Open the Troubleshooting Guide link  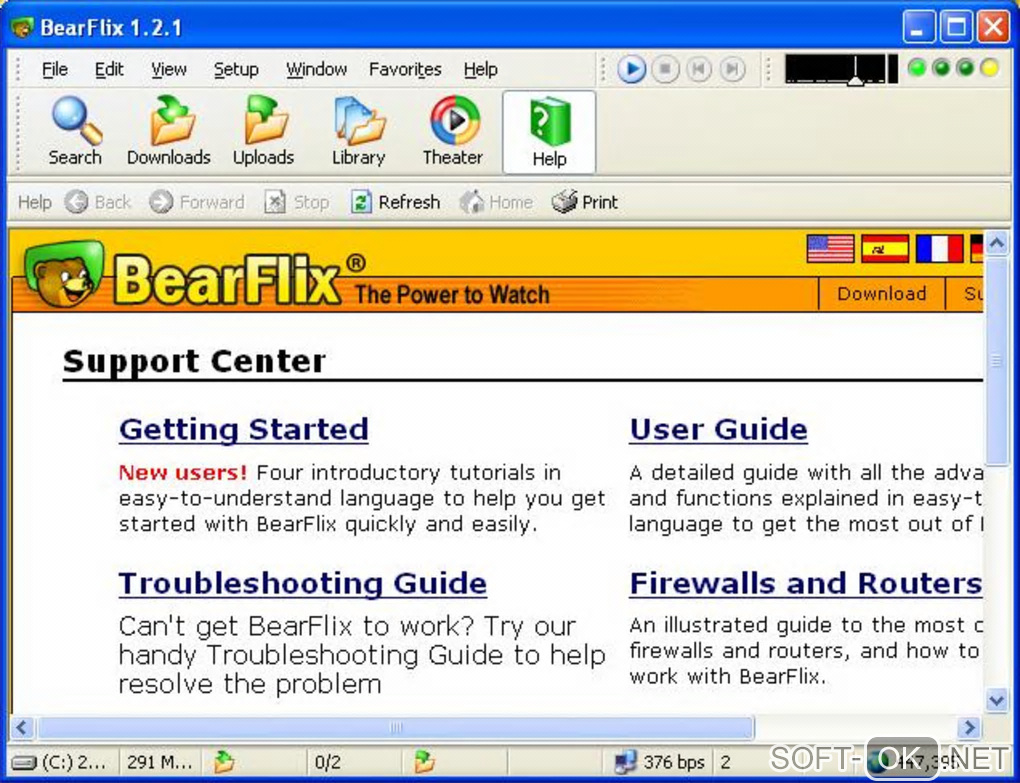point(302,583)
